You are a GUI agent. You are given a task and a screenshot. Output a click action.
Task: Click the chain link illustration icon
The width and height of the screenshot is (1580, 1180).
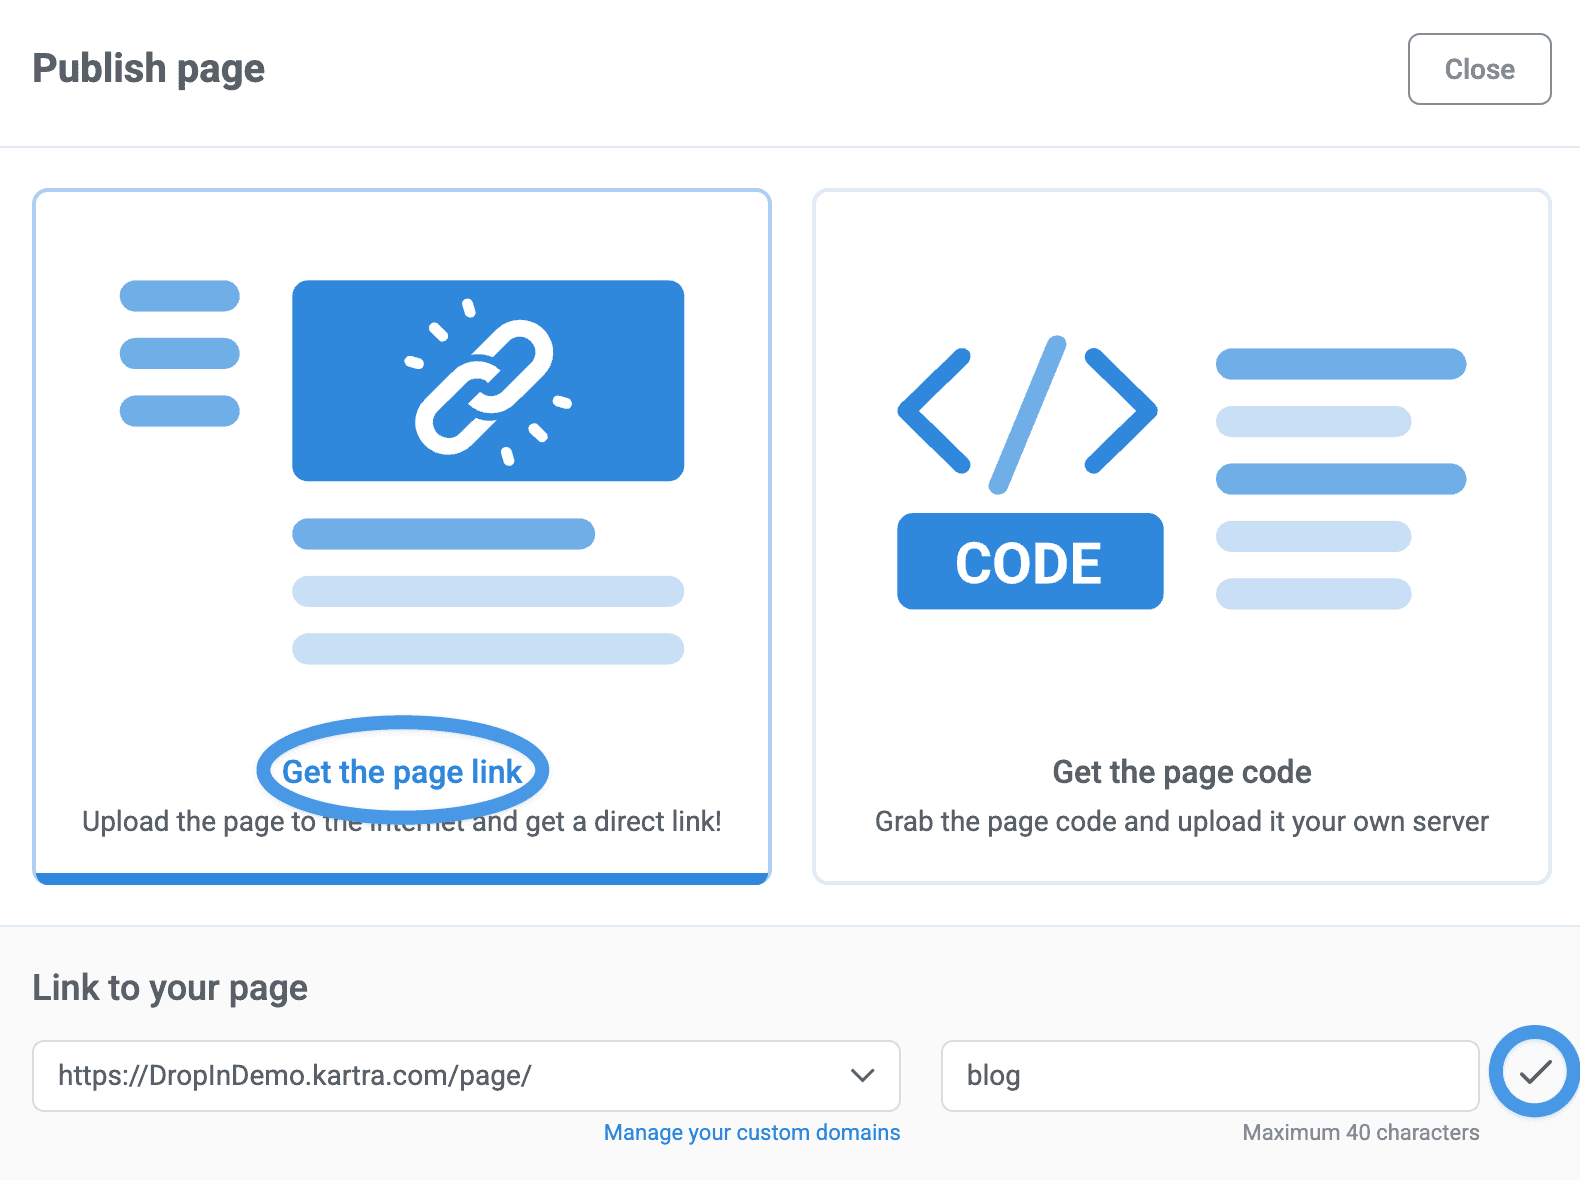(x=488, y=381)
